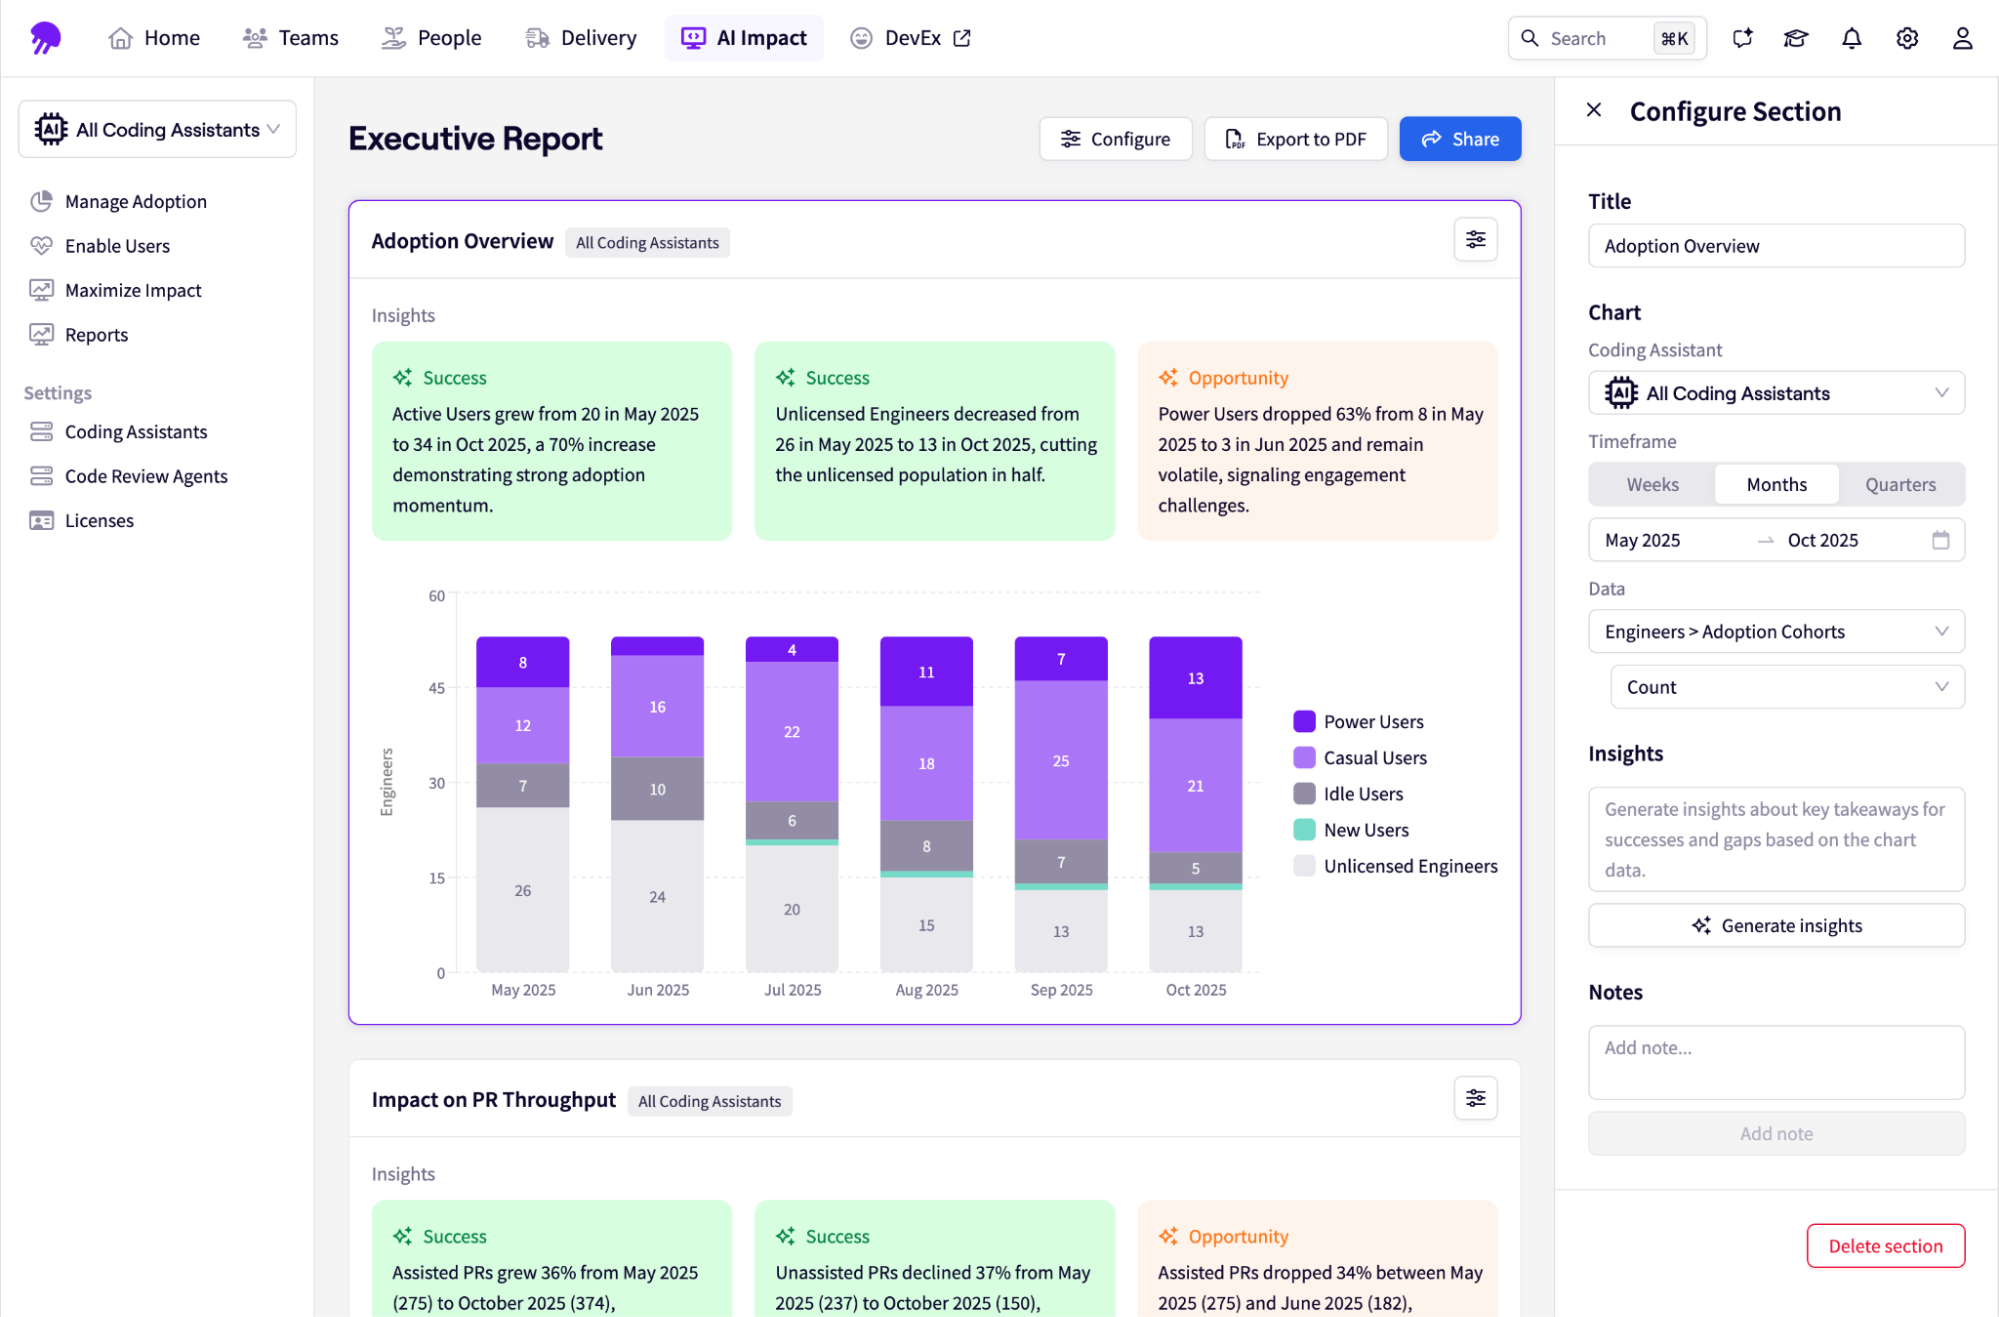Open the AI Impact navigation icon
Viewport: 1999px width, 1317px height.
(692, 37)
